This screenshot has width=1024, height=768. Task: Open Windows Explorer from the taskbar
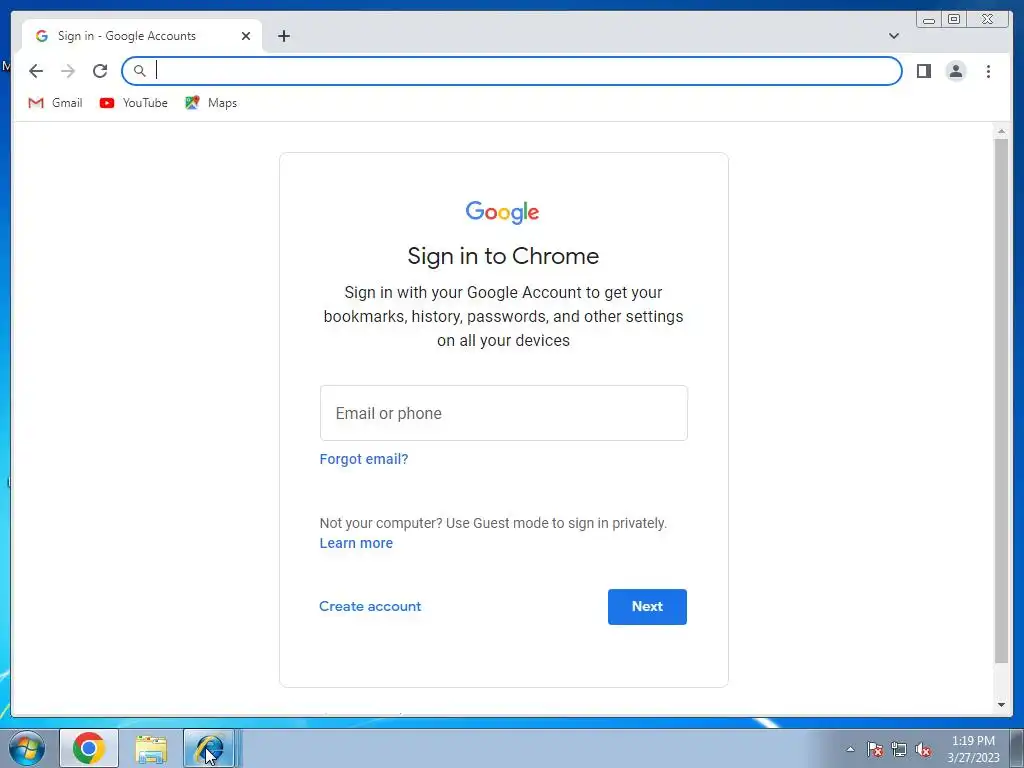point(151,749)
